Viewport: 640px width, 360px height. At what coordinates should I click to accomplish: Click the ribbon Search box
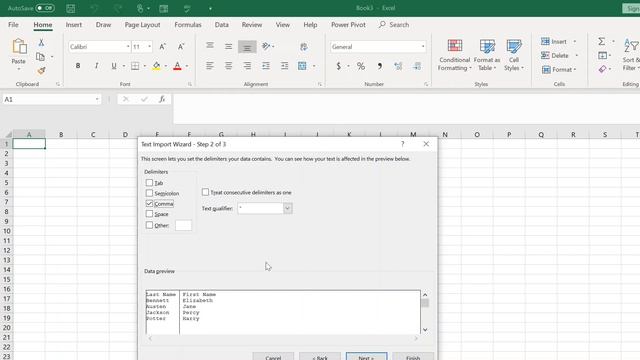coord(394,25)
